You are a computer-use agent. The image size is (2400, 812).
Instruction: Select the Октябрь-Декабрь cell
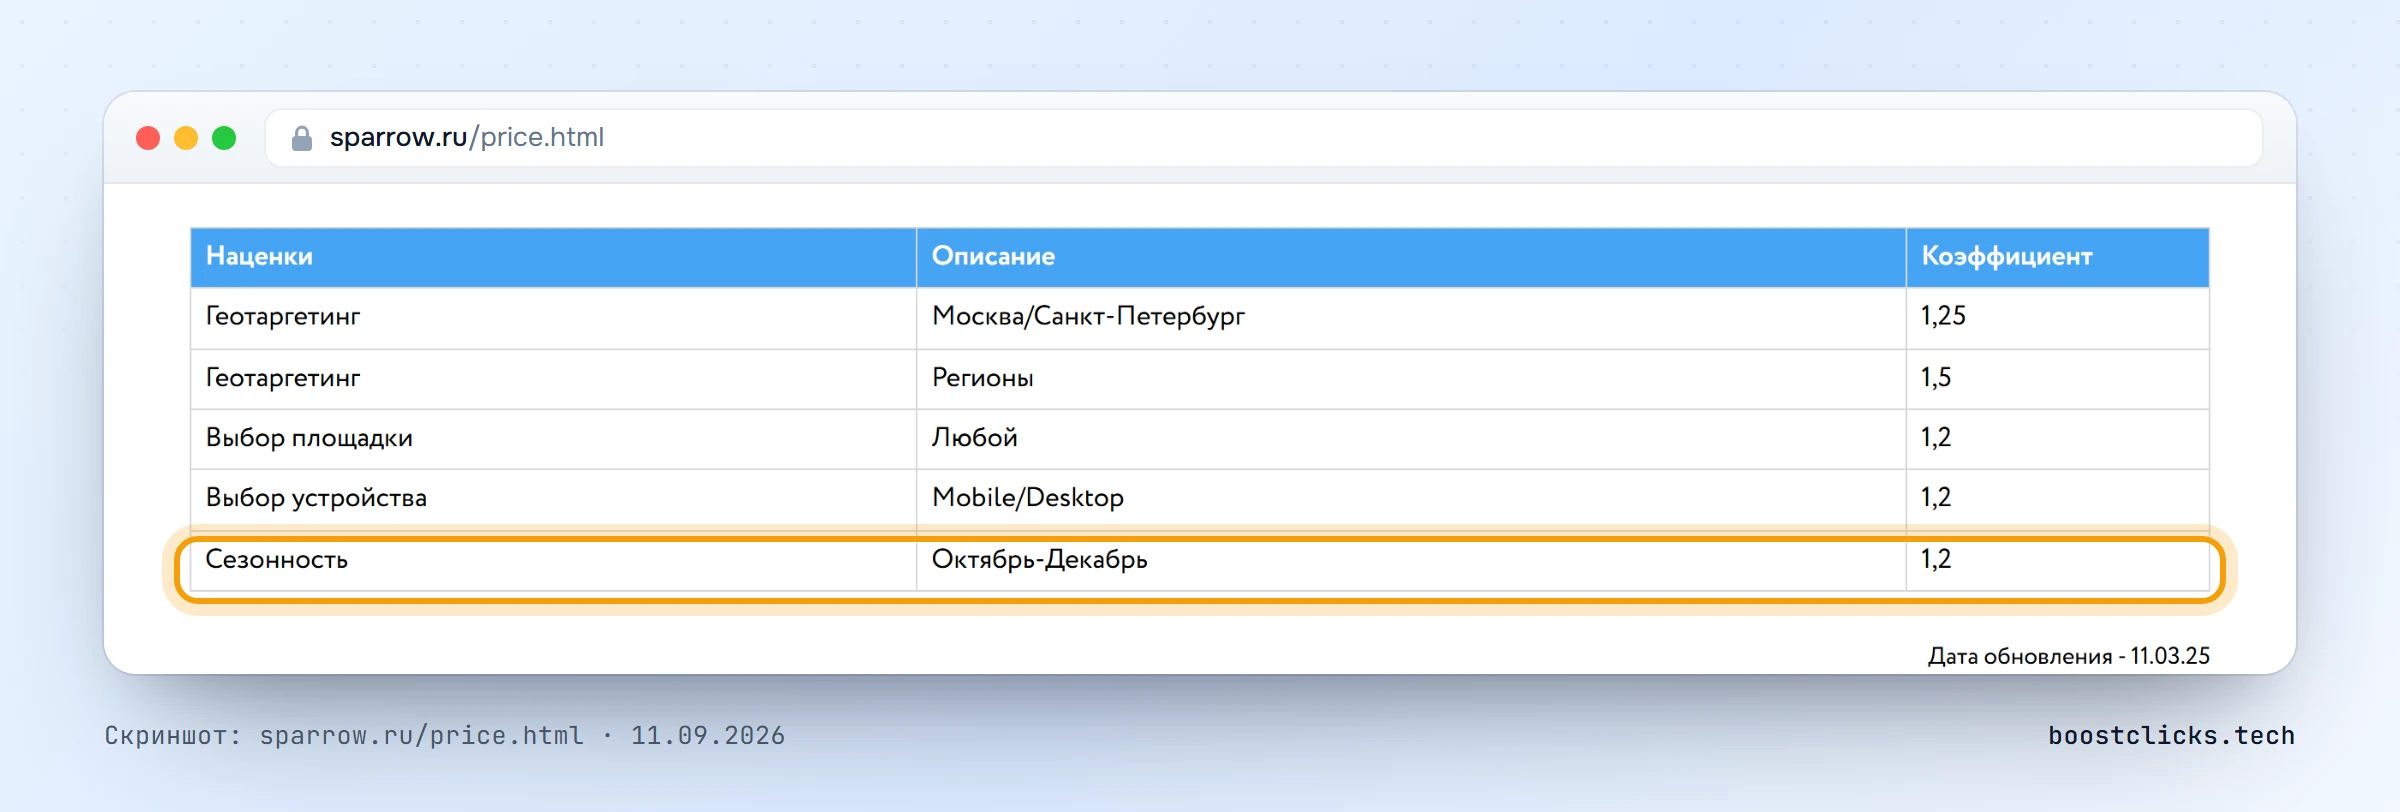coord(1411,560)
